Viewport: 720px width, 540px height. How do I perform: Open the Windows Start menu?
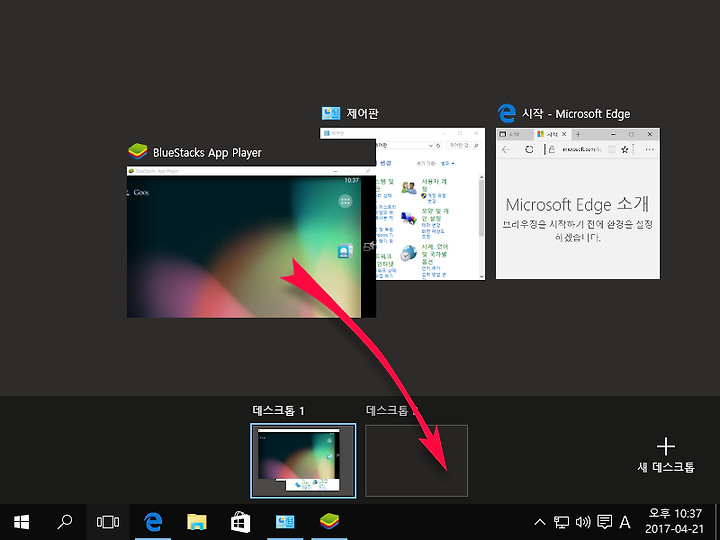click(22, 522)
